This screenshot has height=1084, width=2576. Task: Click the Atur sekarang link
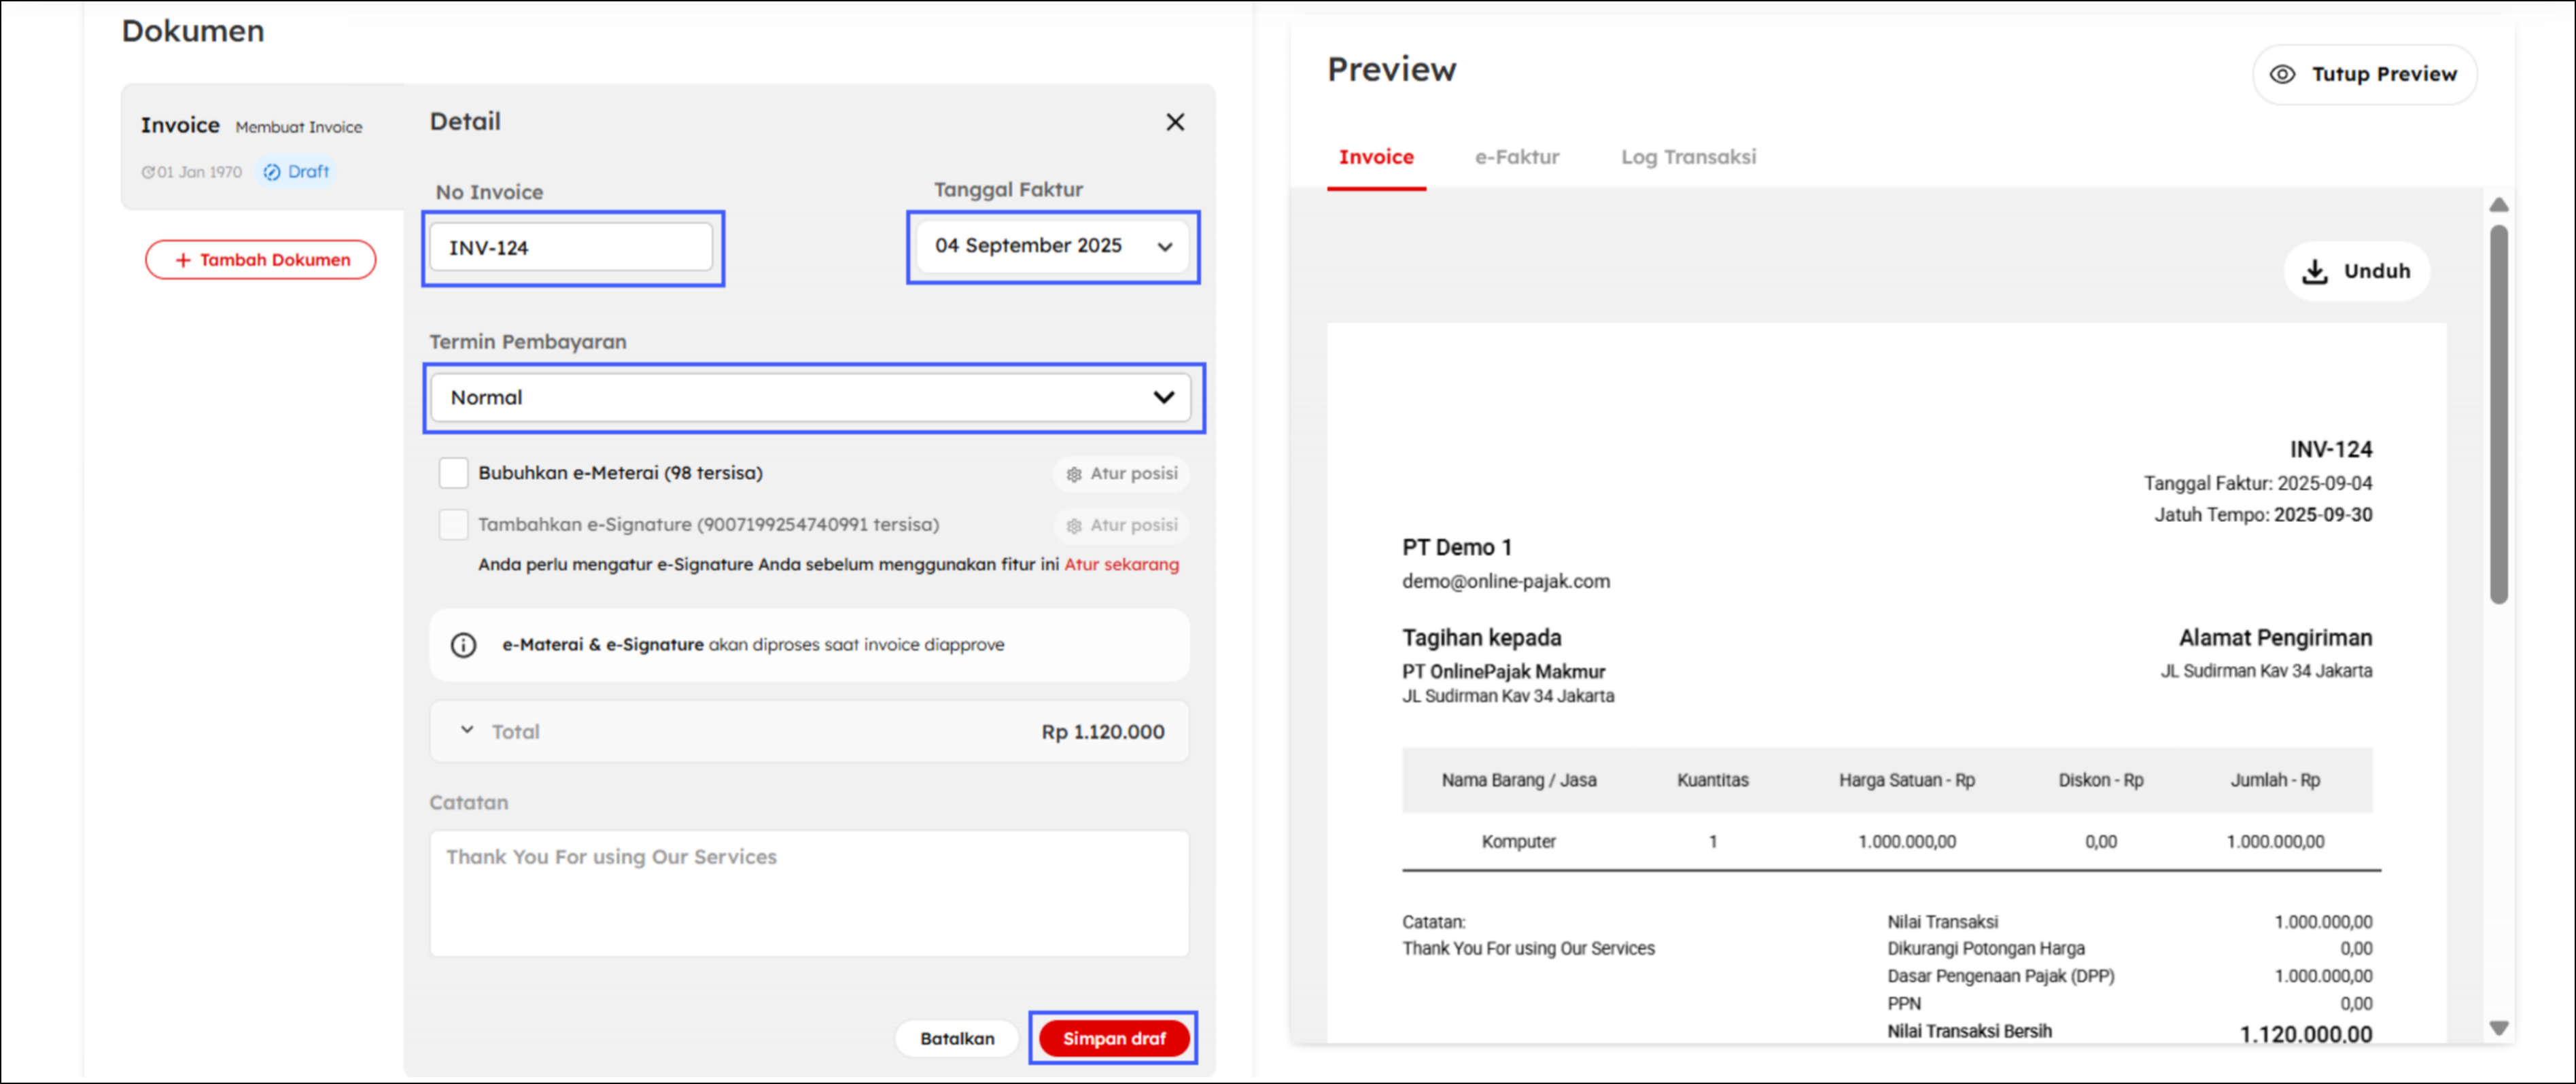tap(1121, 564)
